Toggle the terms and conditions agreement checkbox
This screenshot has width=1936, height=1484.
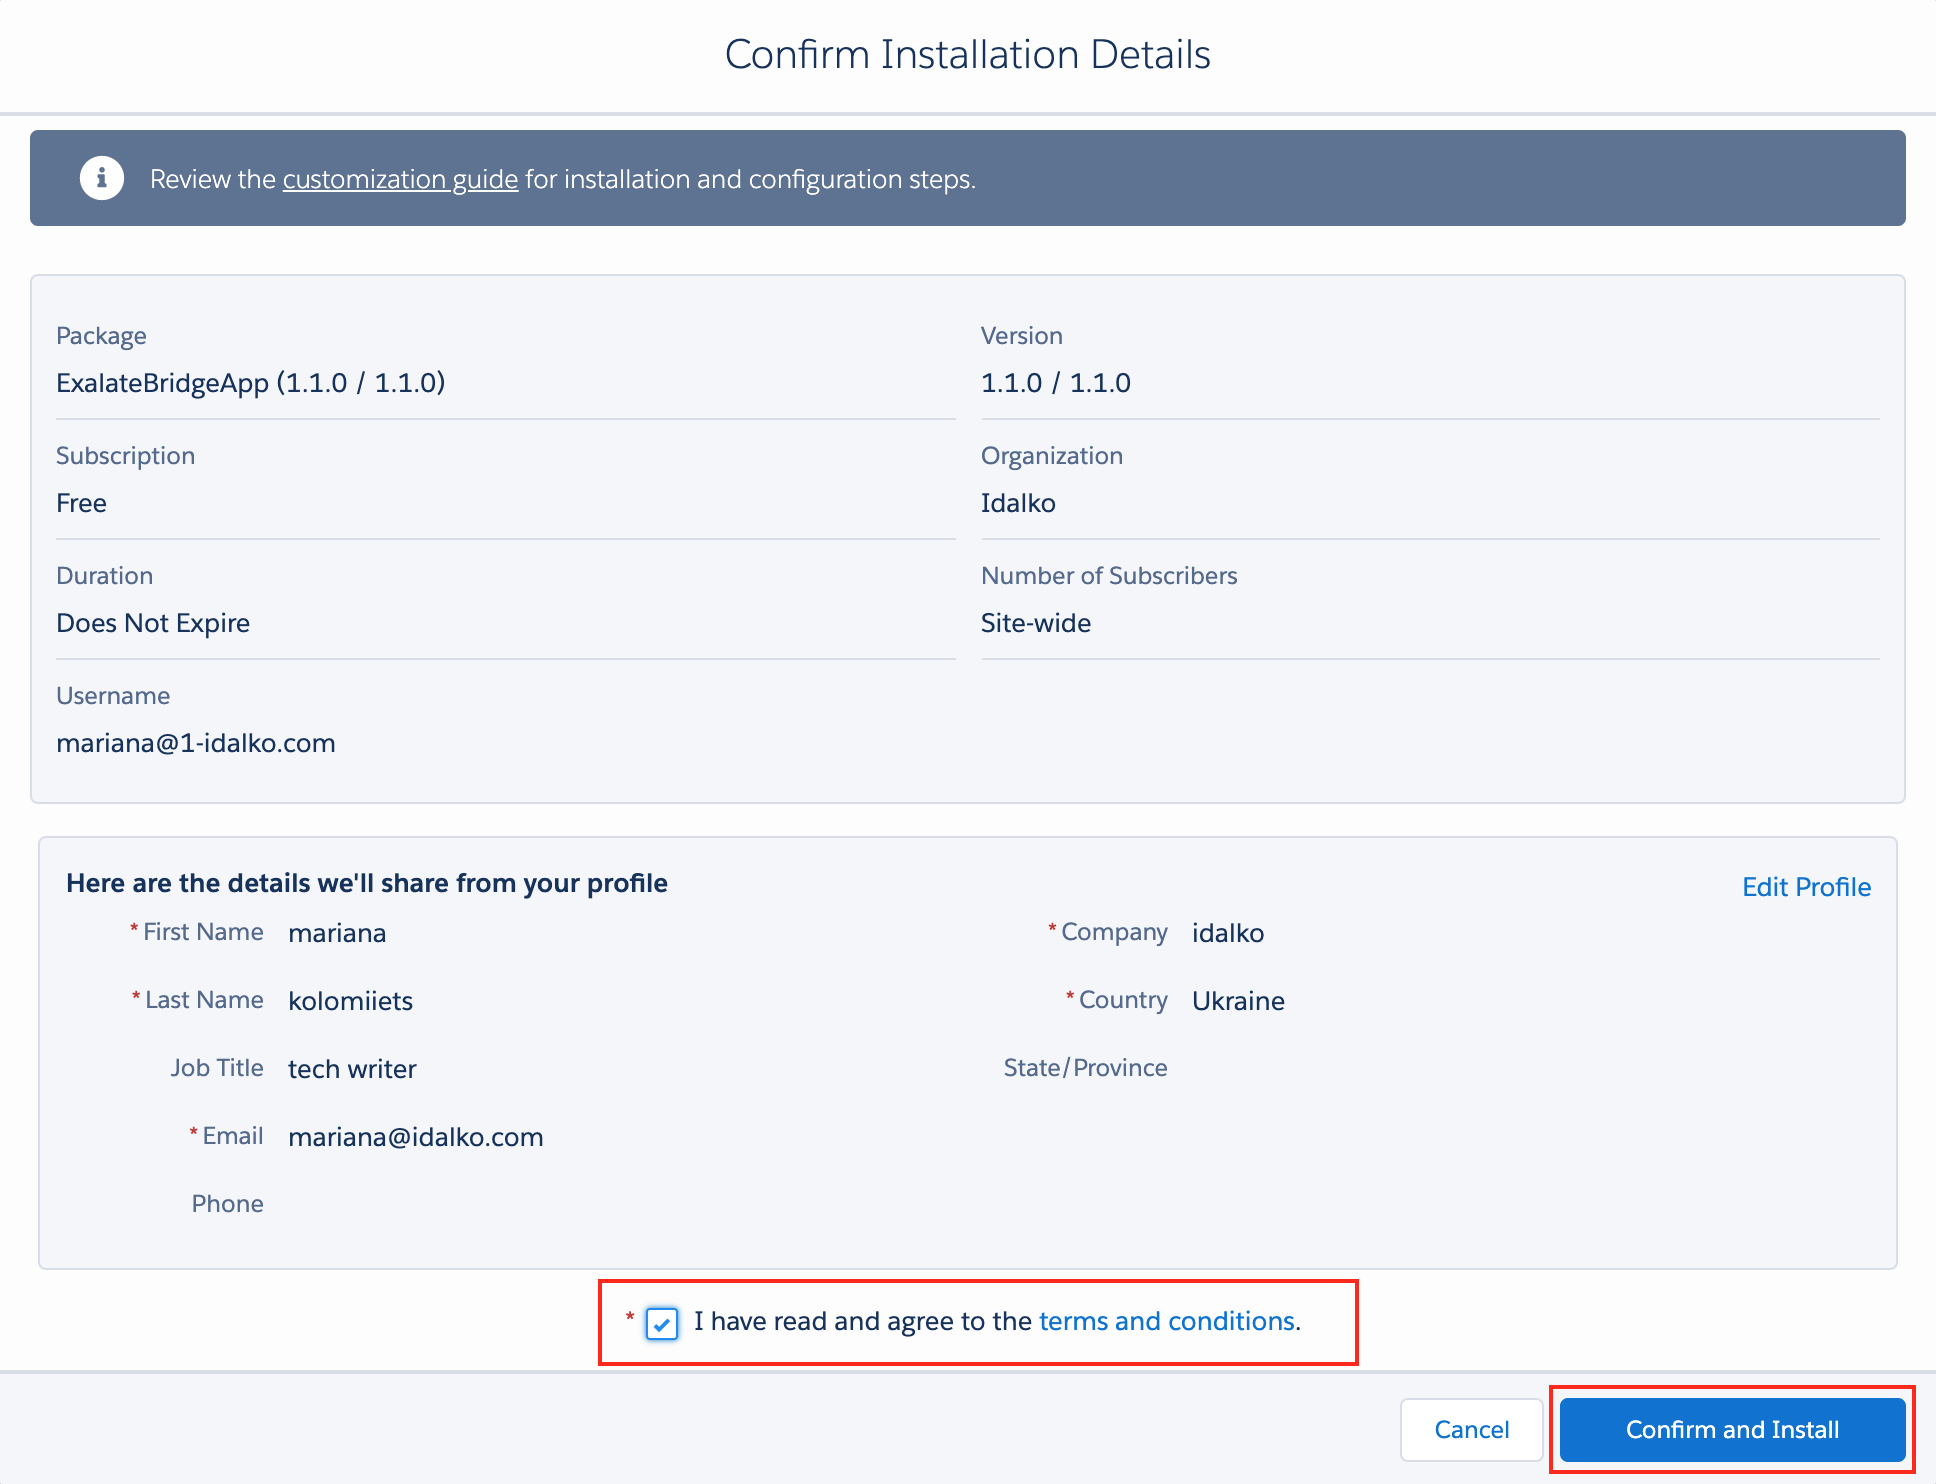pos(662,1323)
